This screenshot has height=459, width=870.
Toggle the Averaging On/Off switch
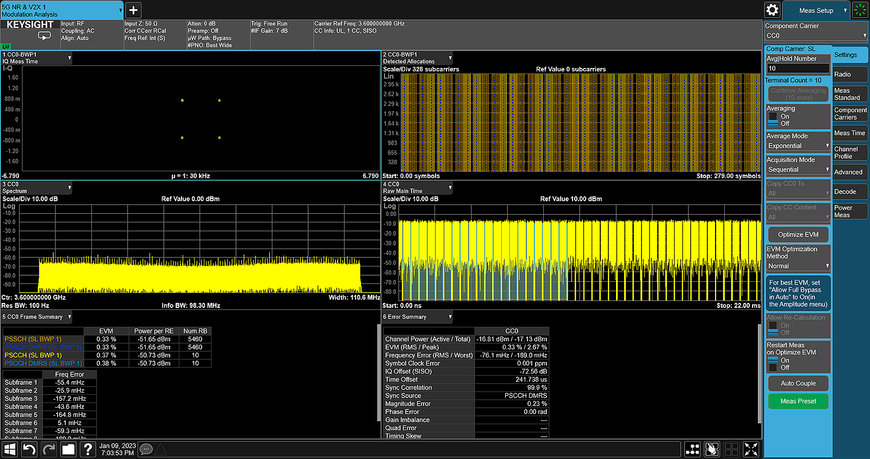(x=773, y=120)
